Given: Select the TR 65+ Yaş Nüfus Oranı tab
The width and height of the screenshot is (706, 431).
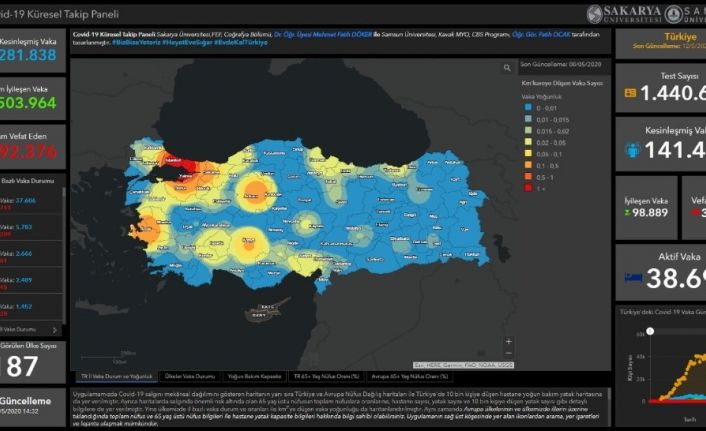Looking at the screenshot, I should [x=325, y=376].
